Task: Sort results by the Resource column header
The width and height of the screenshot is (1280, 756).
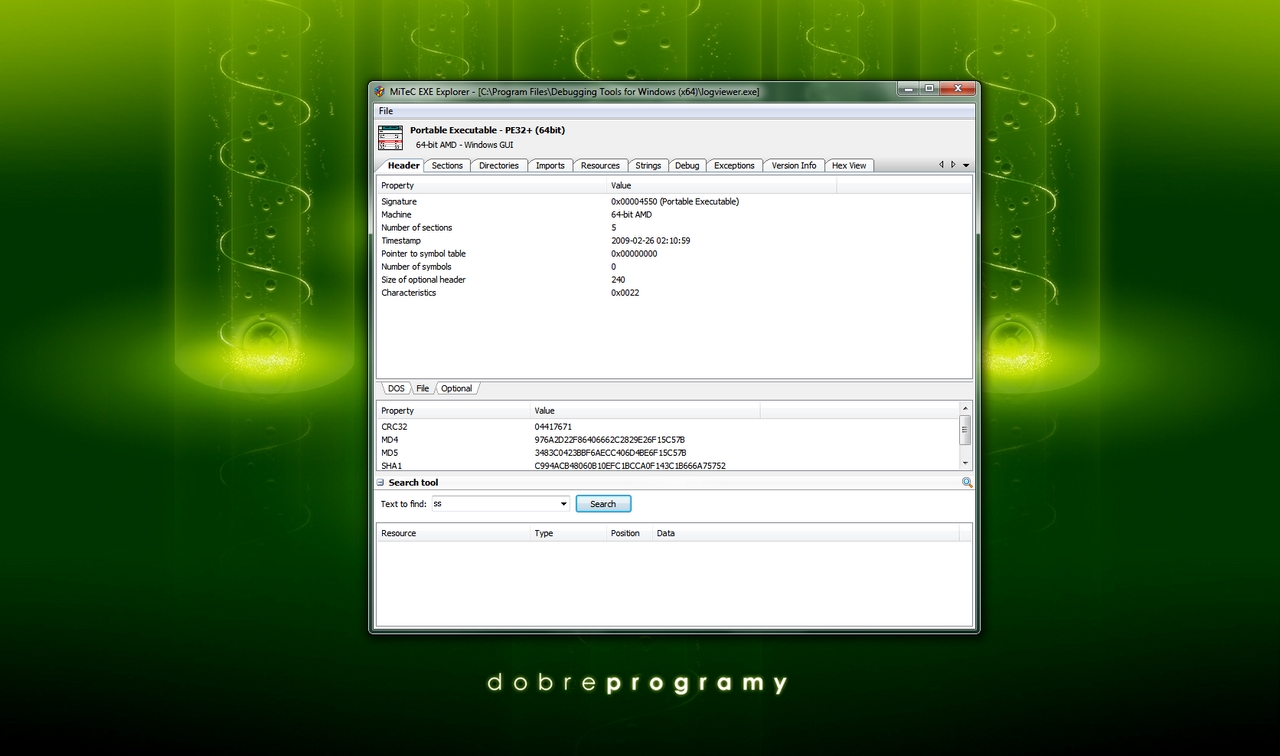Action: tap(453, 534)
